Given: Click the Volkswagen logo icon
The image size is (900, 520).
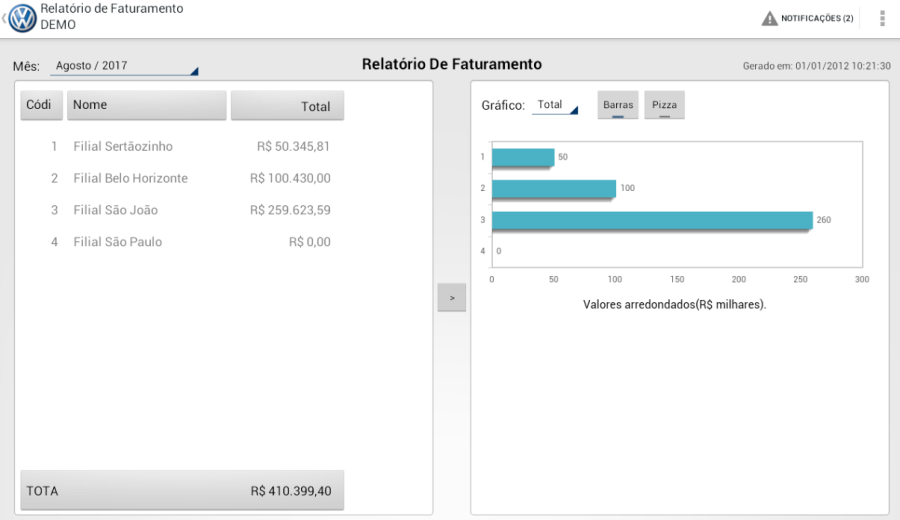Looking at the screenshot, I should [22, 18].
